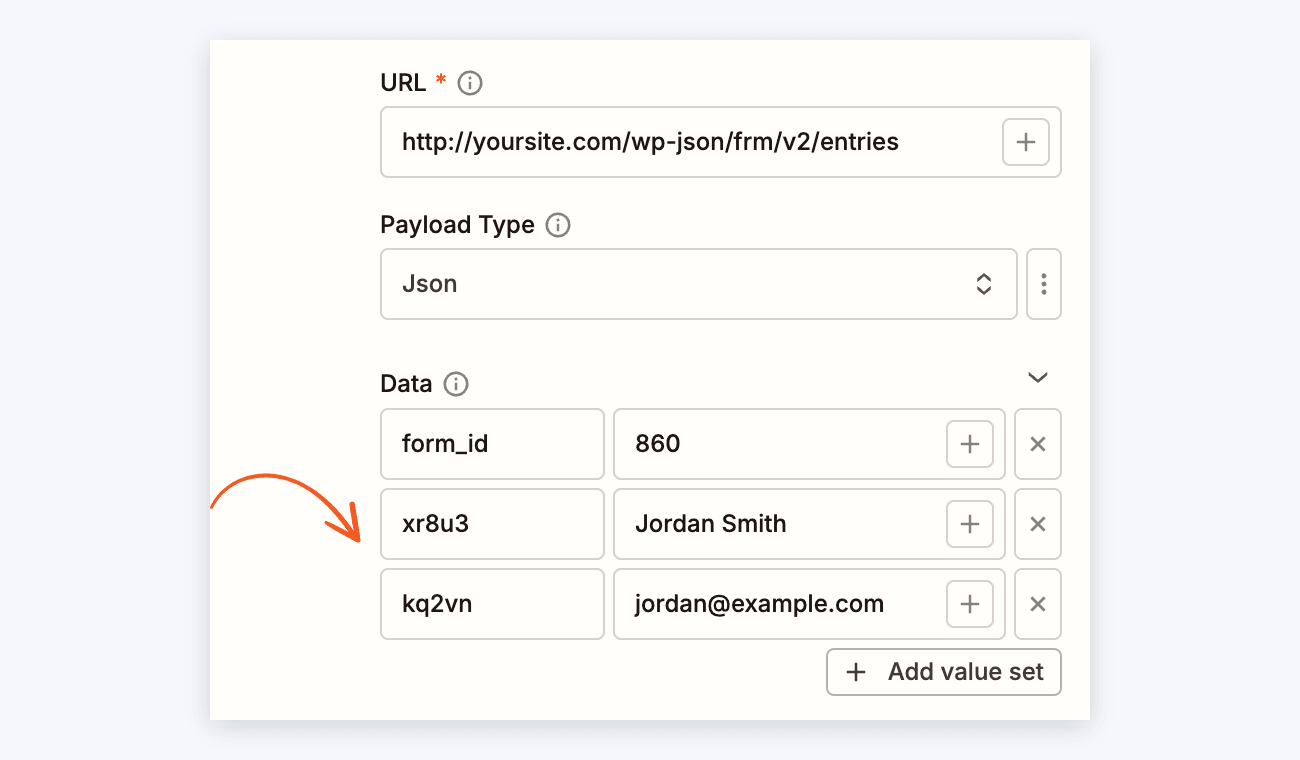Click the URL label text
Screen dimensions: 1300x760
(404, 83)
